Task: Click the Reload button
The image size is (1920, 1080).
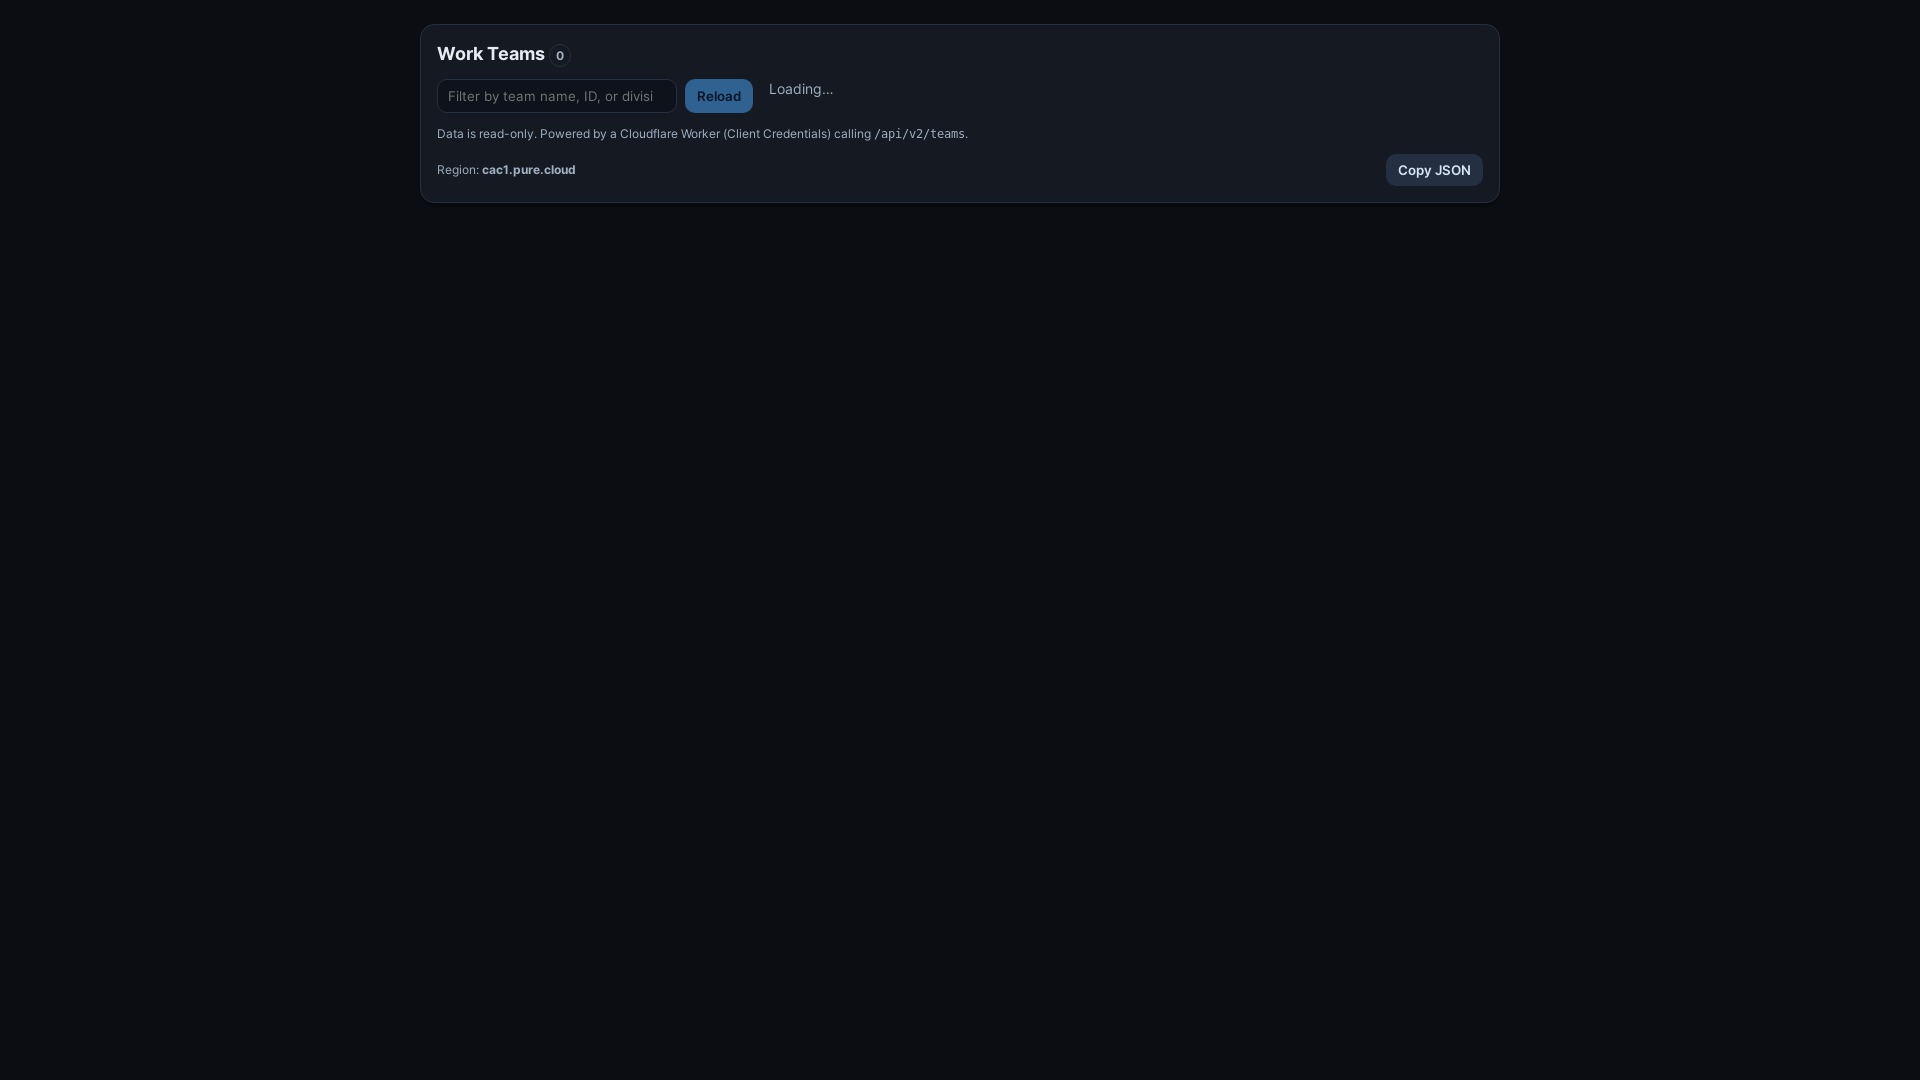Action: [x=718, y=96]
